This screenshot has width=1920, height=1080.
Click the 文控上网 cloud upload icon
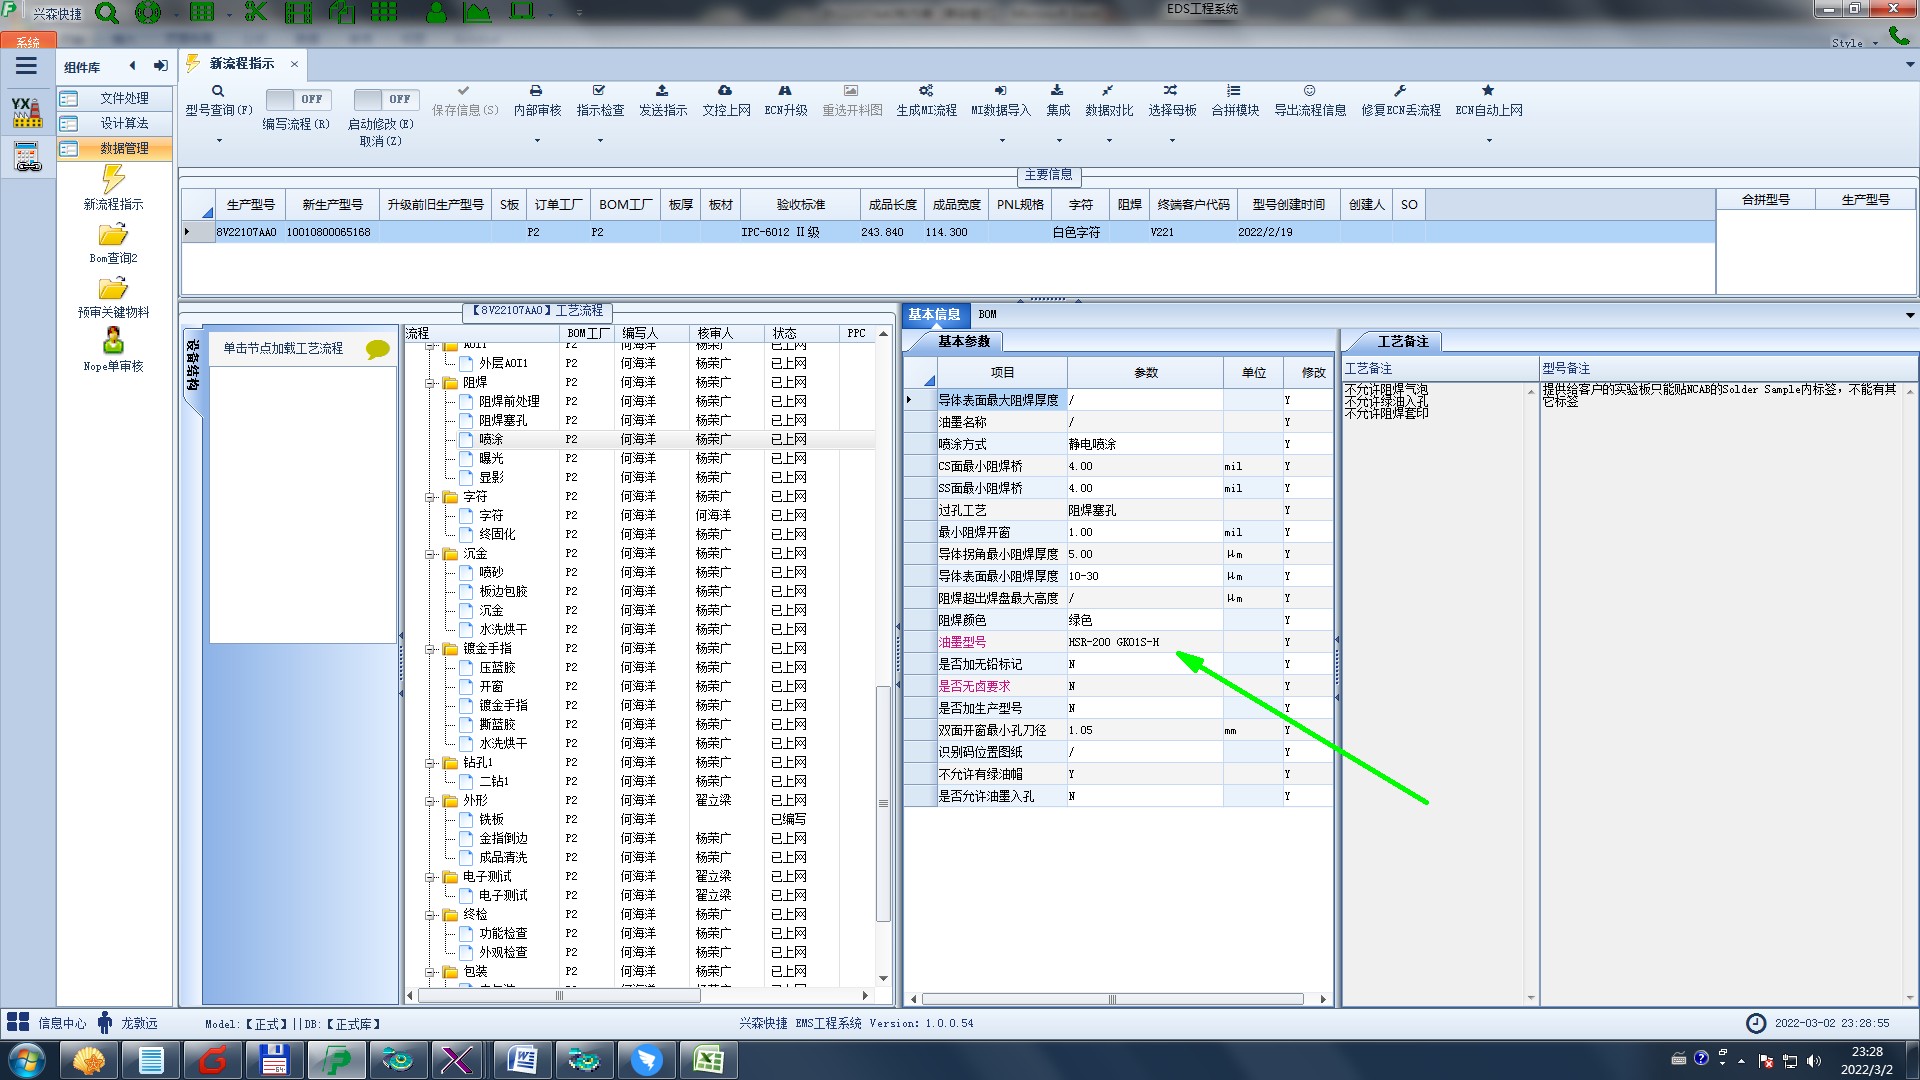tap(725, 91)
